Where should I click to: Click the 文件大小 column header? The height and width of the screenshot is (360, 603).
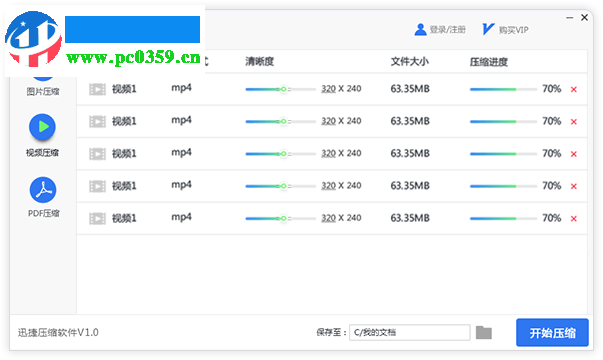[410, 62]
